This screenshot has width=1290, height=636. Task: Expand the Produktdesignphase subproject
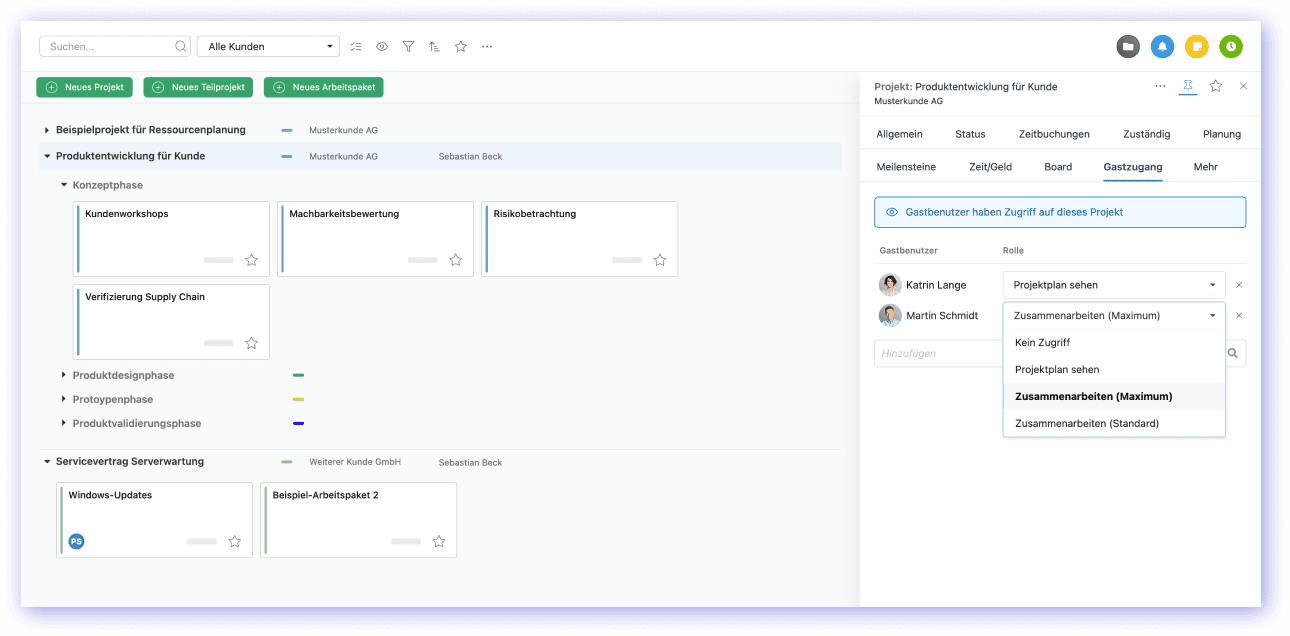click(64, 376)
